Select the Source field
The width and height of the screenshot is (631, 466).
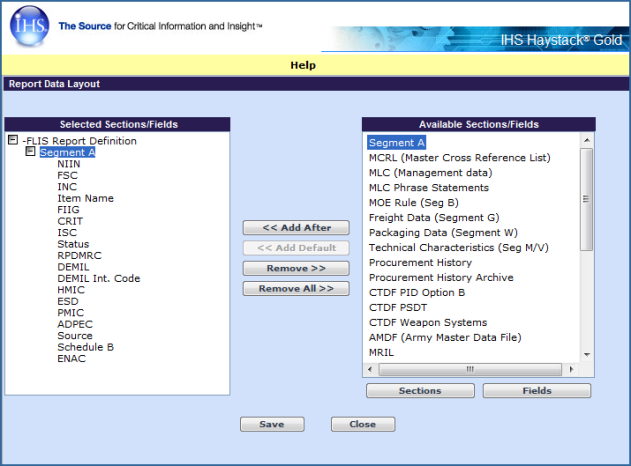(x=75, y=336)
